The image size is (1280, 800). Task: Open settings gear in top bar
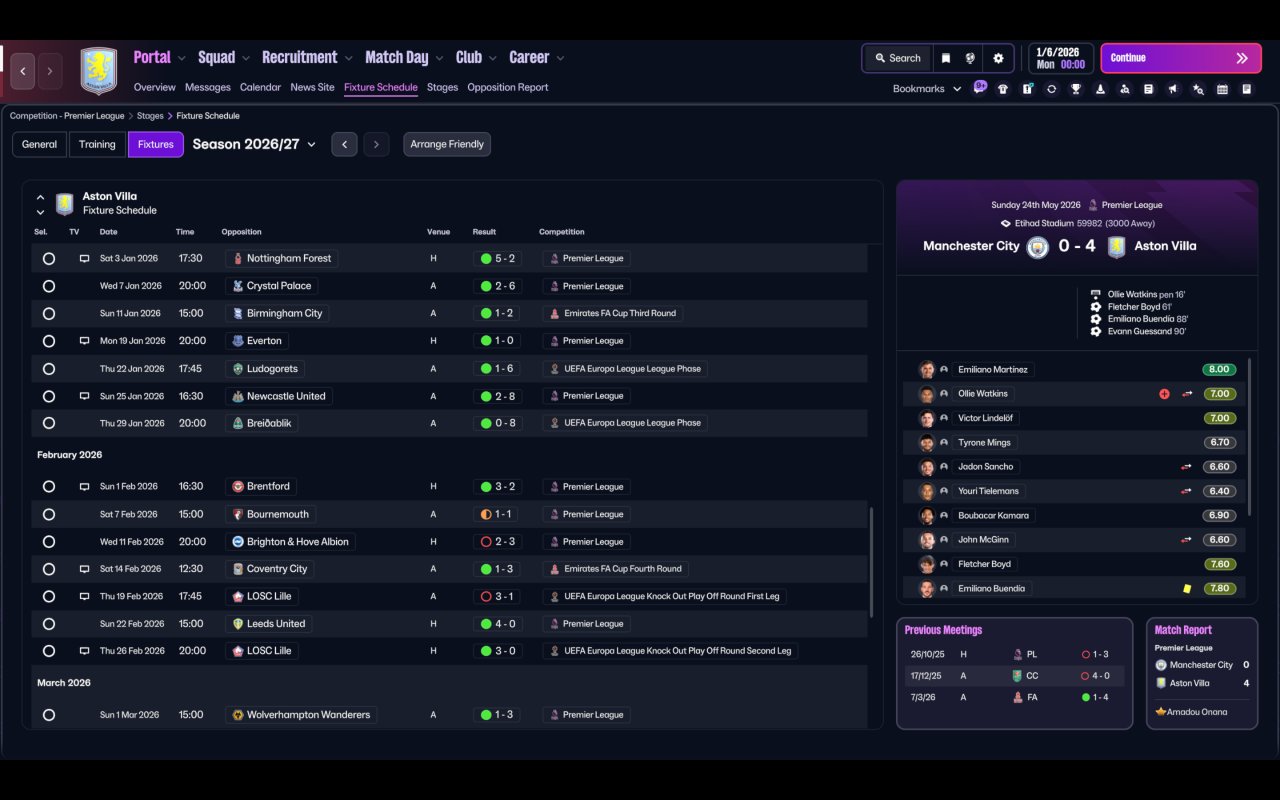998,58
